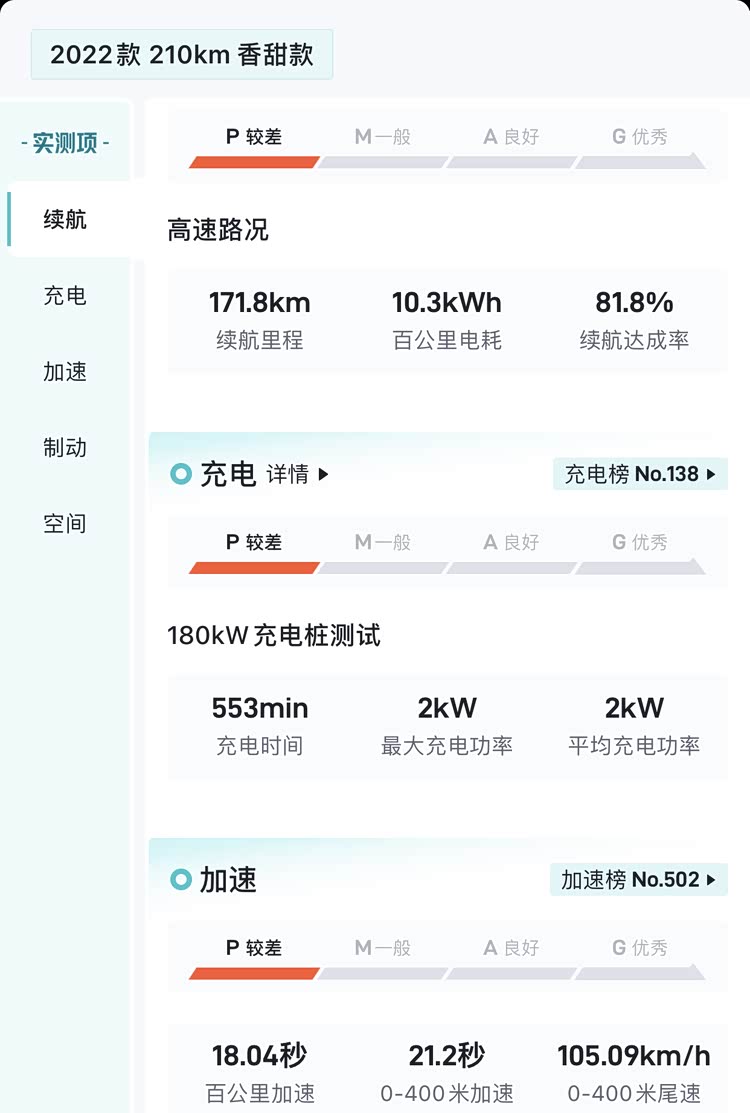Jump to 制动 sidebar section
750x1113 pixels.
(x=65, y=447)
